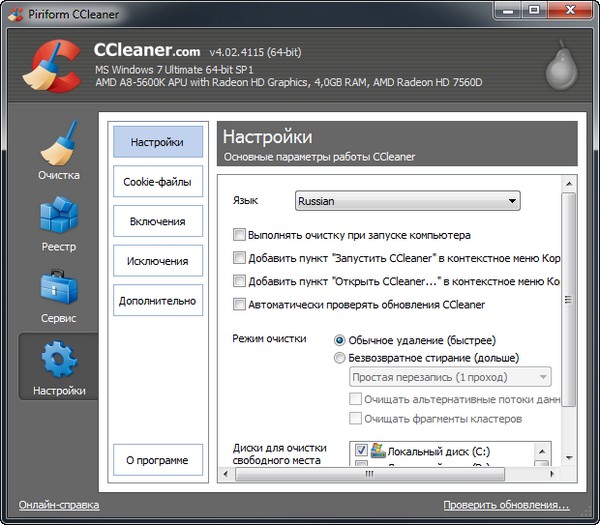The height and width of the screenshot is (525, 600).
Task: Enable cleaning on computer startup checkbox
Action: point(239,235)
